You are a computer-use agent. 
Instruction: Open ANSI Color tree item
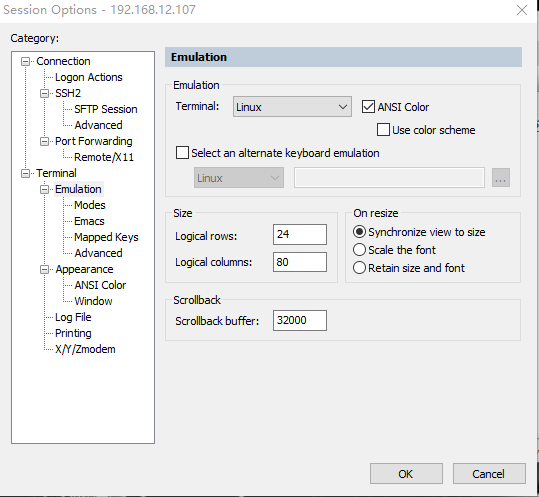pos(100,285)
